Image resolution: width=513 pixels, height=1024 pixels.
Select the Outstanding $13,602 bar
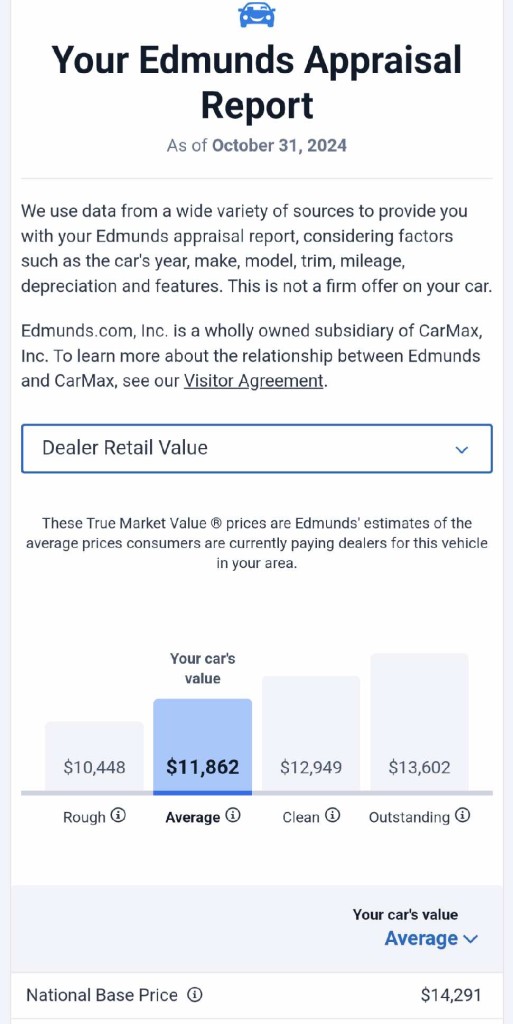coord(420,723)
